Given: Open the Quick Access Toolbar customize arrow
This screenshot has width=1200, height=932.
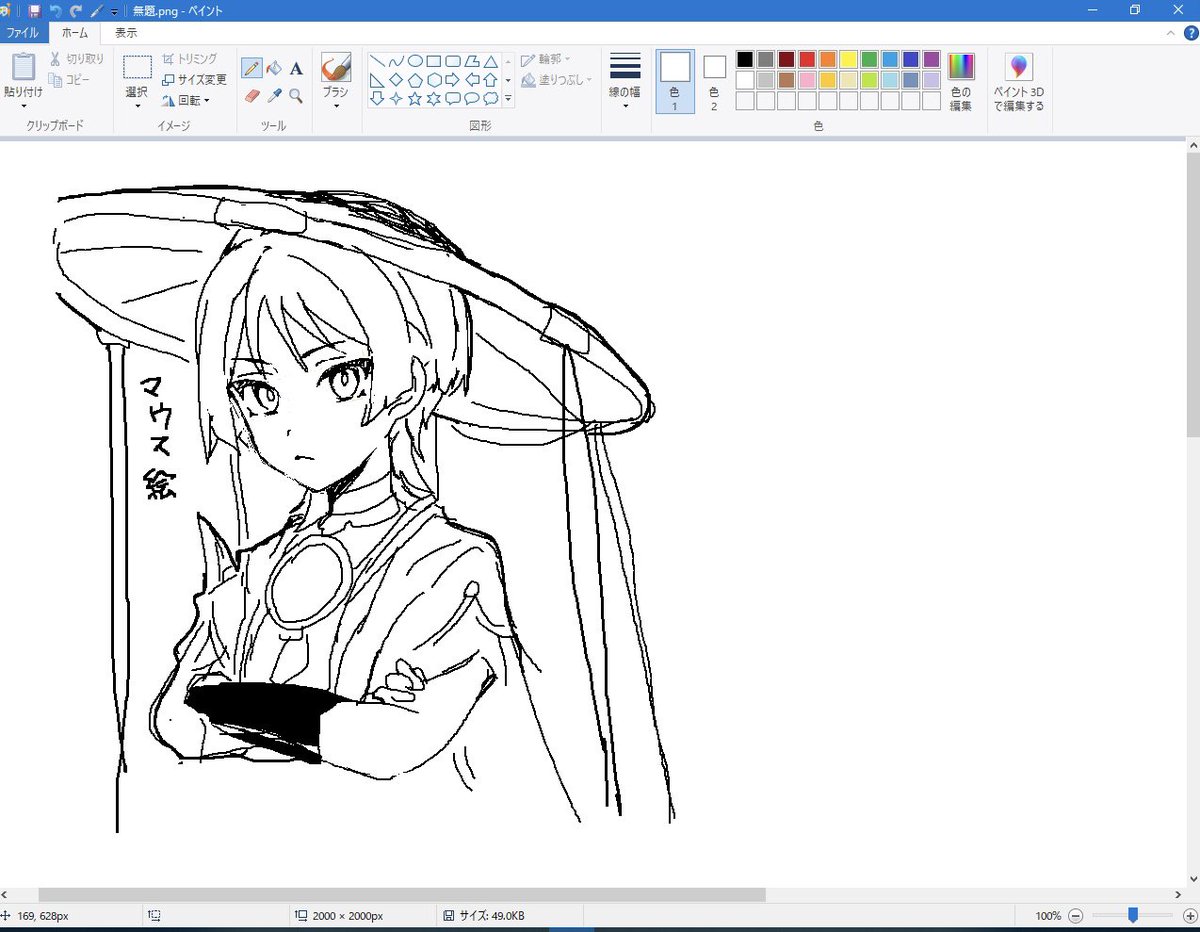Looking at the screenshot, I should tap(114, 12).
